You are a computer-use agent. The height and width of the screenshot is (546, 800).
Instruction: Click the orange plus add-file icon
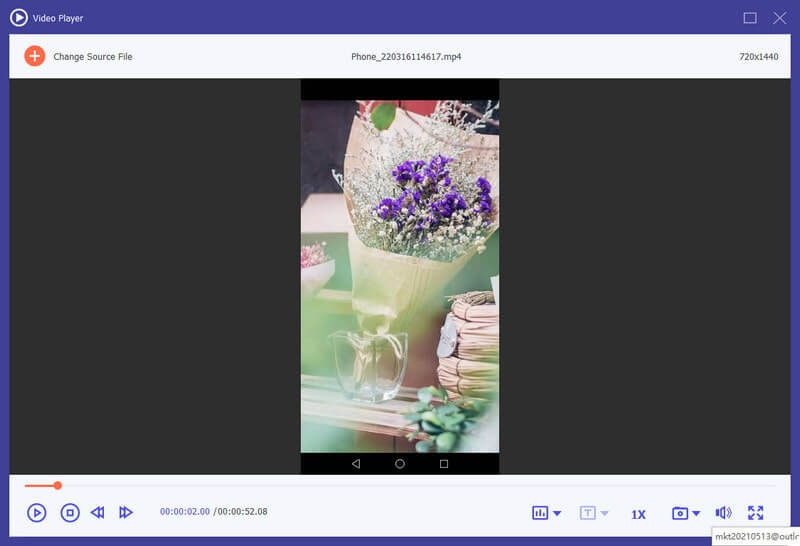tap(35, 56)
